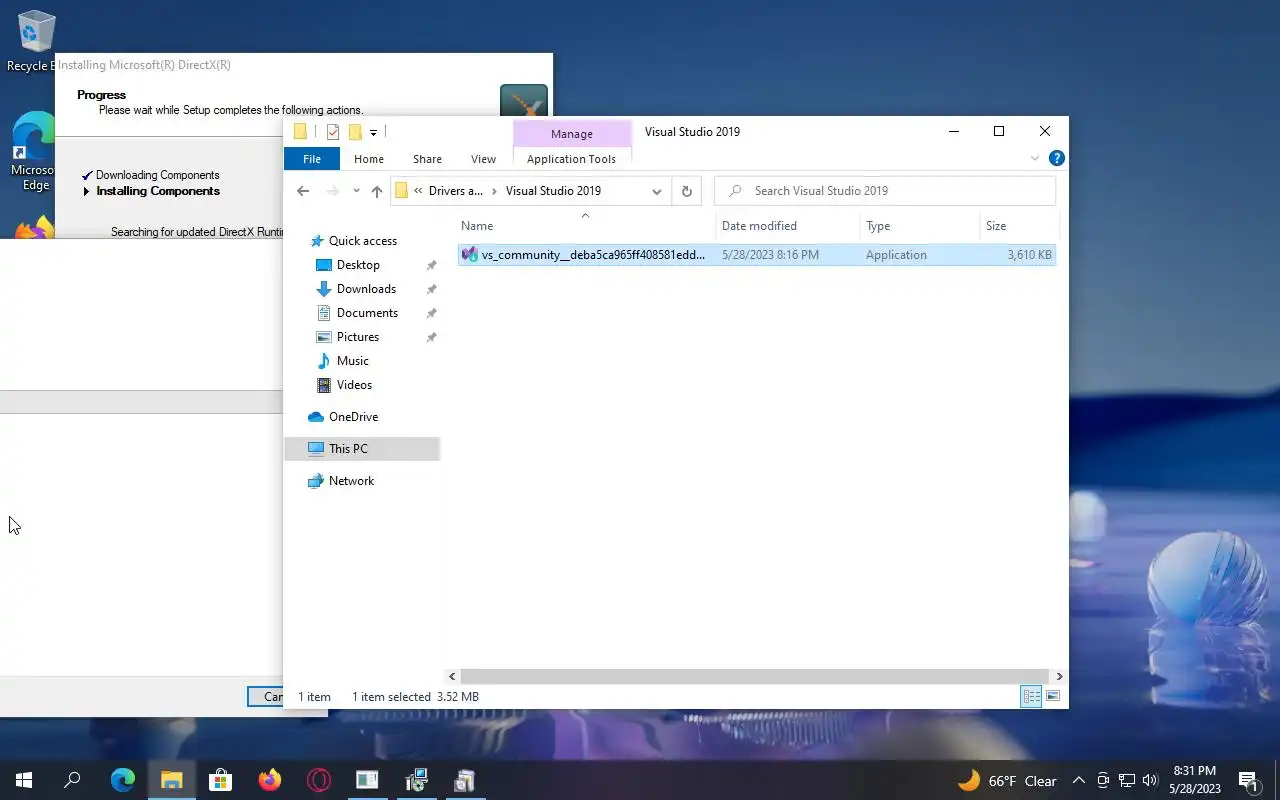The width and height of the screenshot is (1280, 800).
Task: Open Documents in navigation pane
Action: [x=367, y=313]
